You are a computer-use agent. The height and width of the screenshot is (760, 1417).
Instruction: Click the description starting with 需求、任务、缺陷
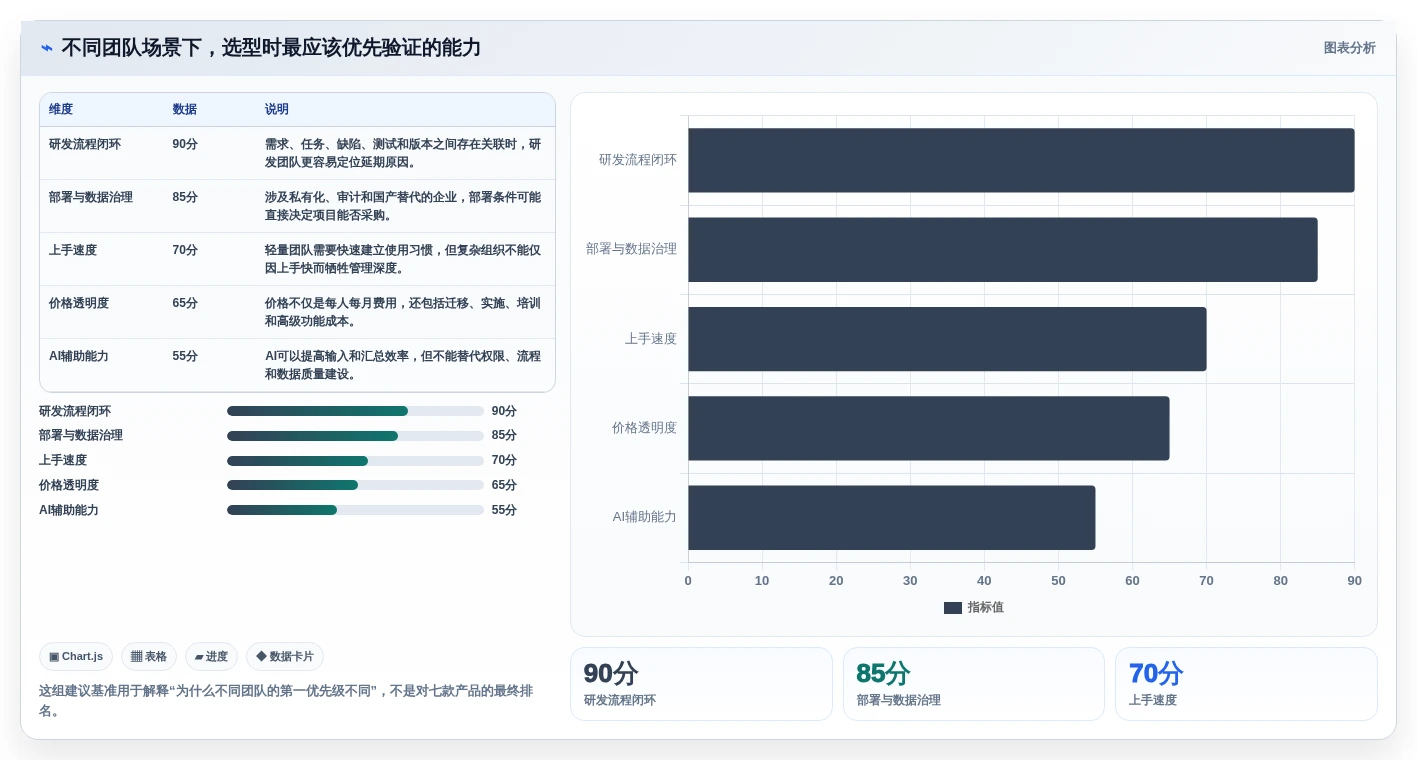pos(403,153)
